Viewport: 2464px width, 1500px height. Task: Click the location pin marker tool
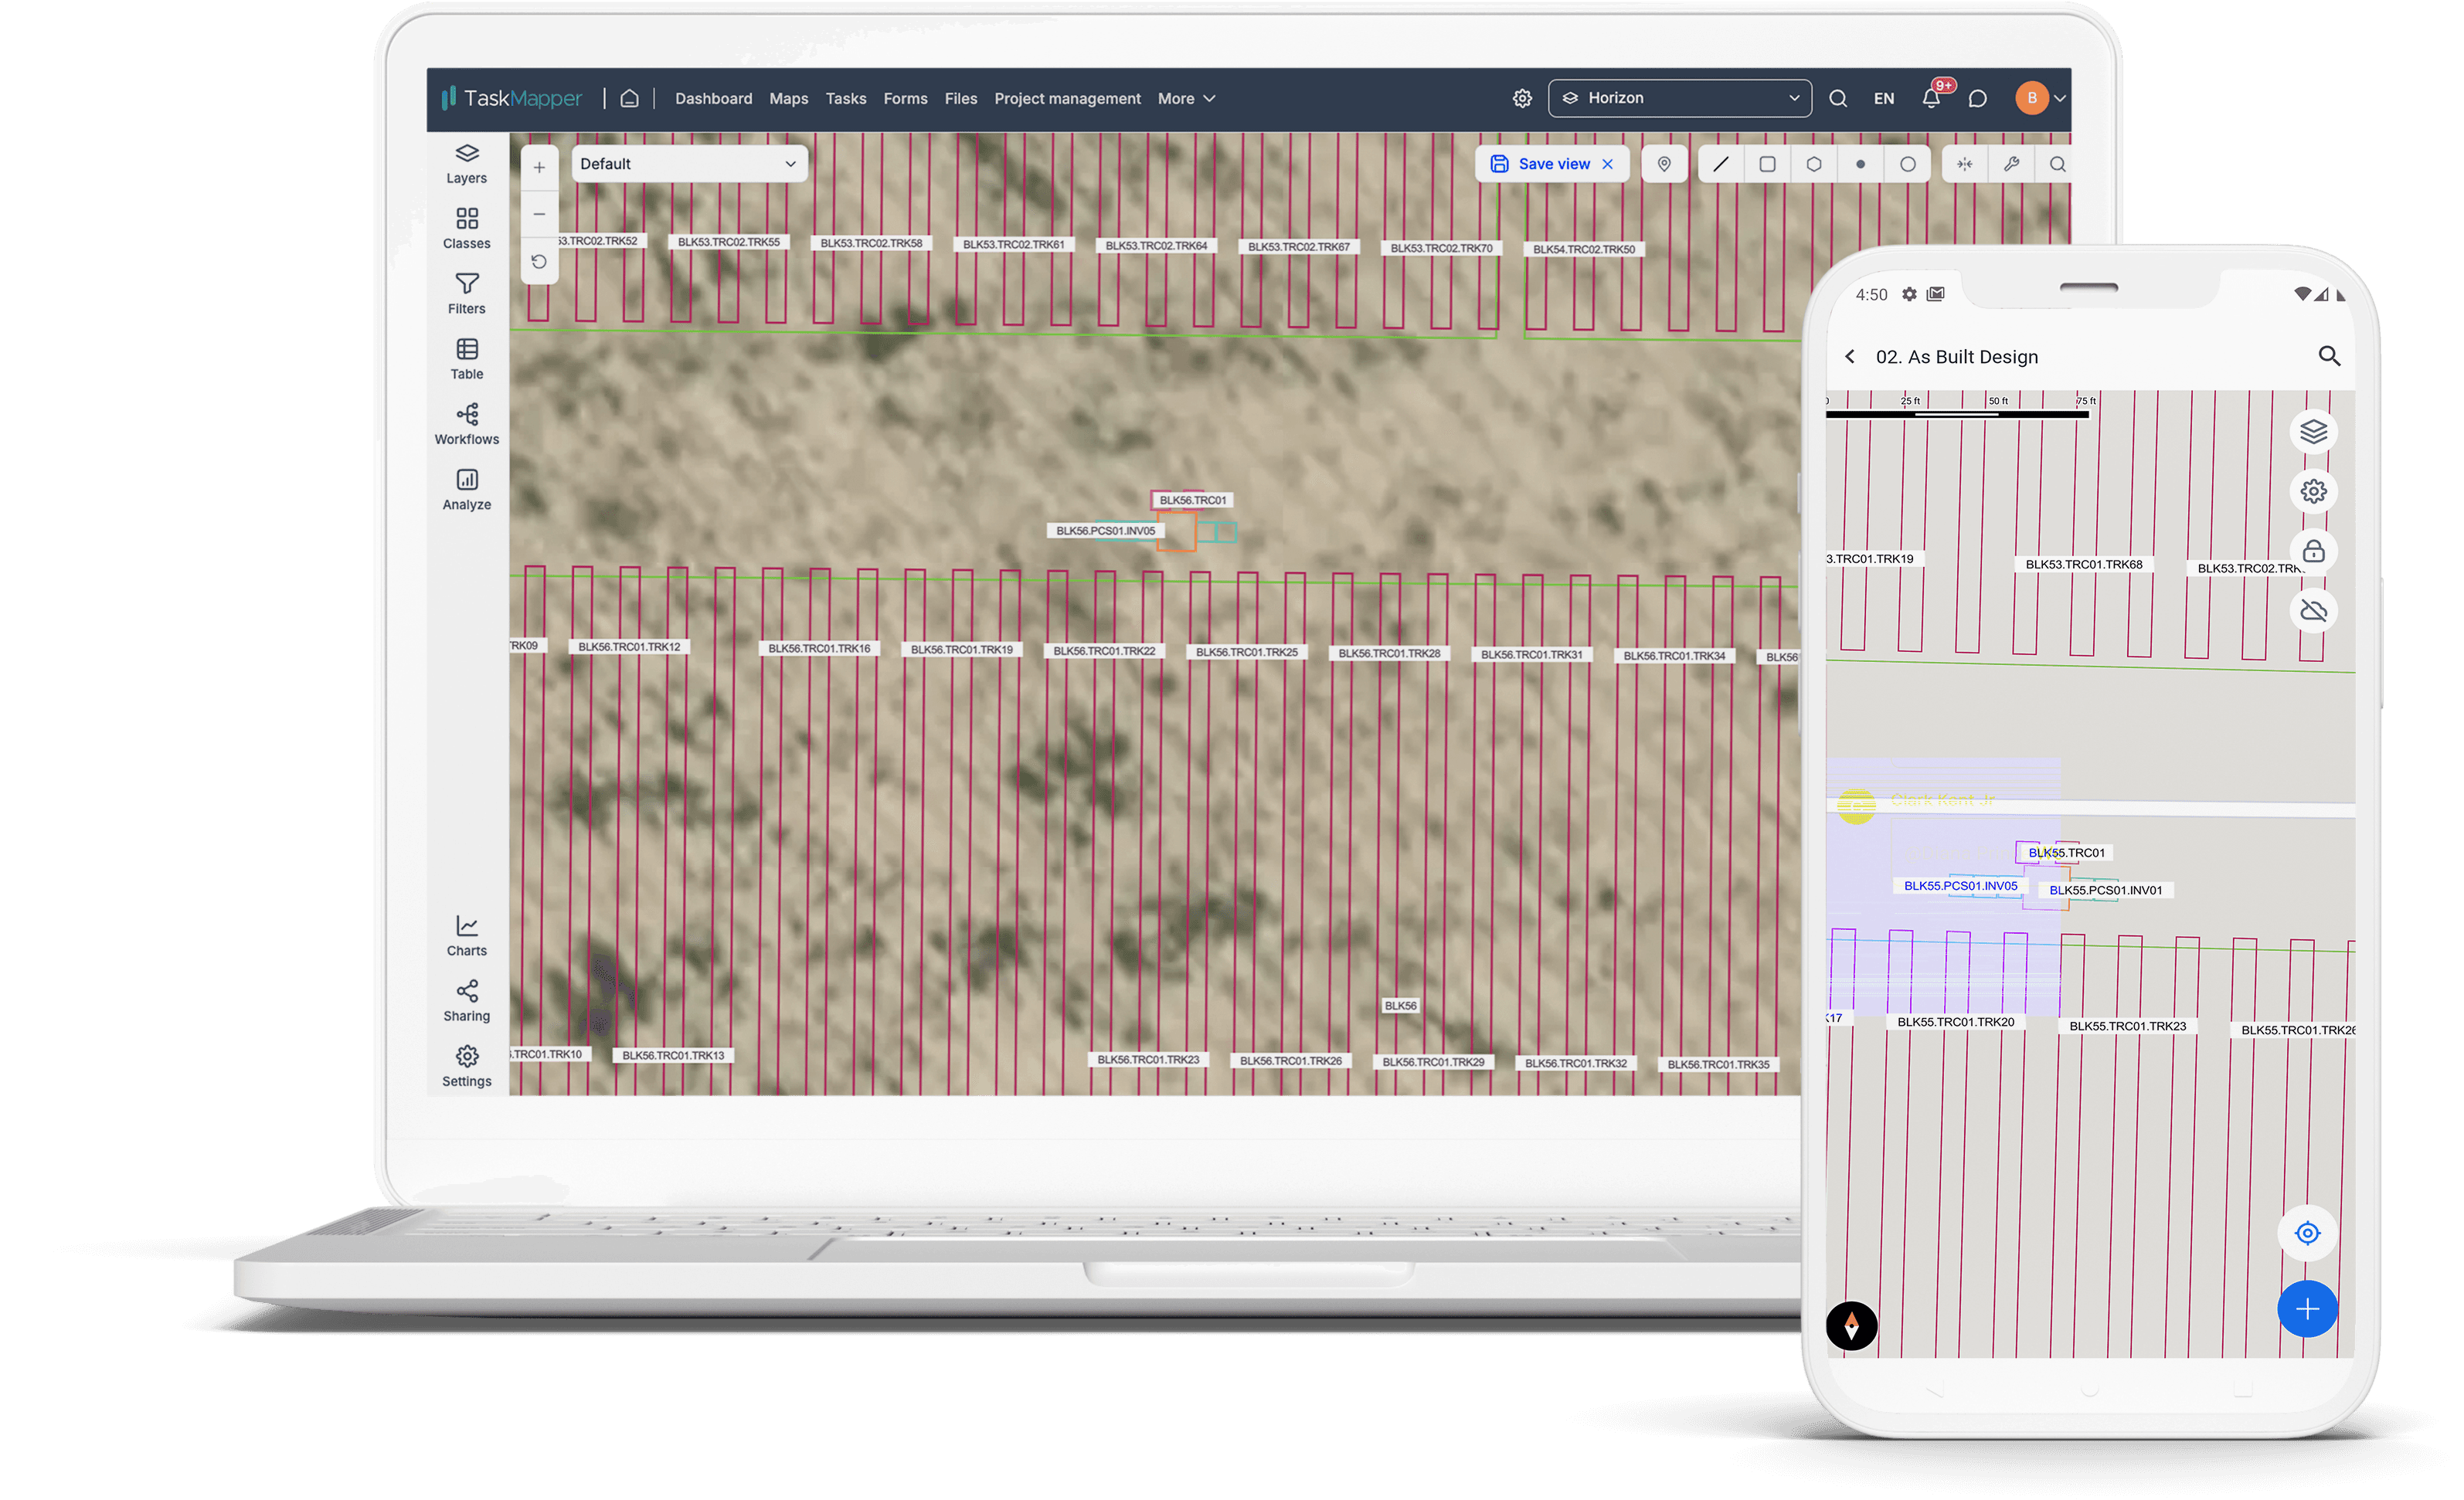pos(1664,164)
